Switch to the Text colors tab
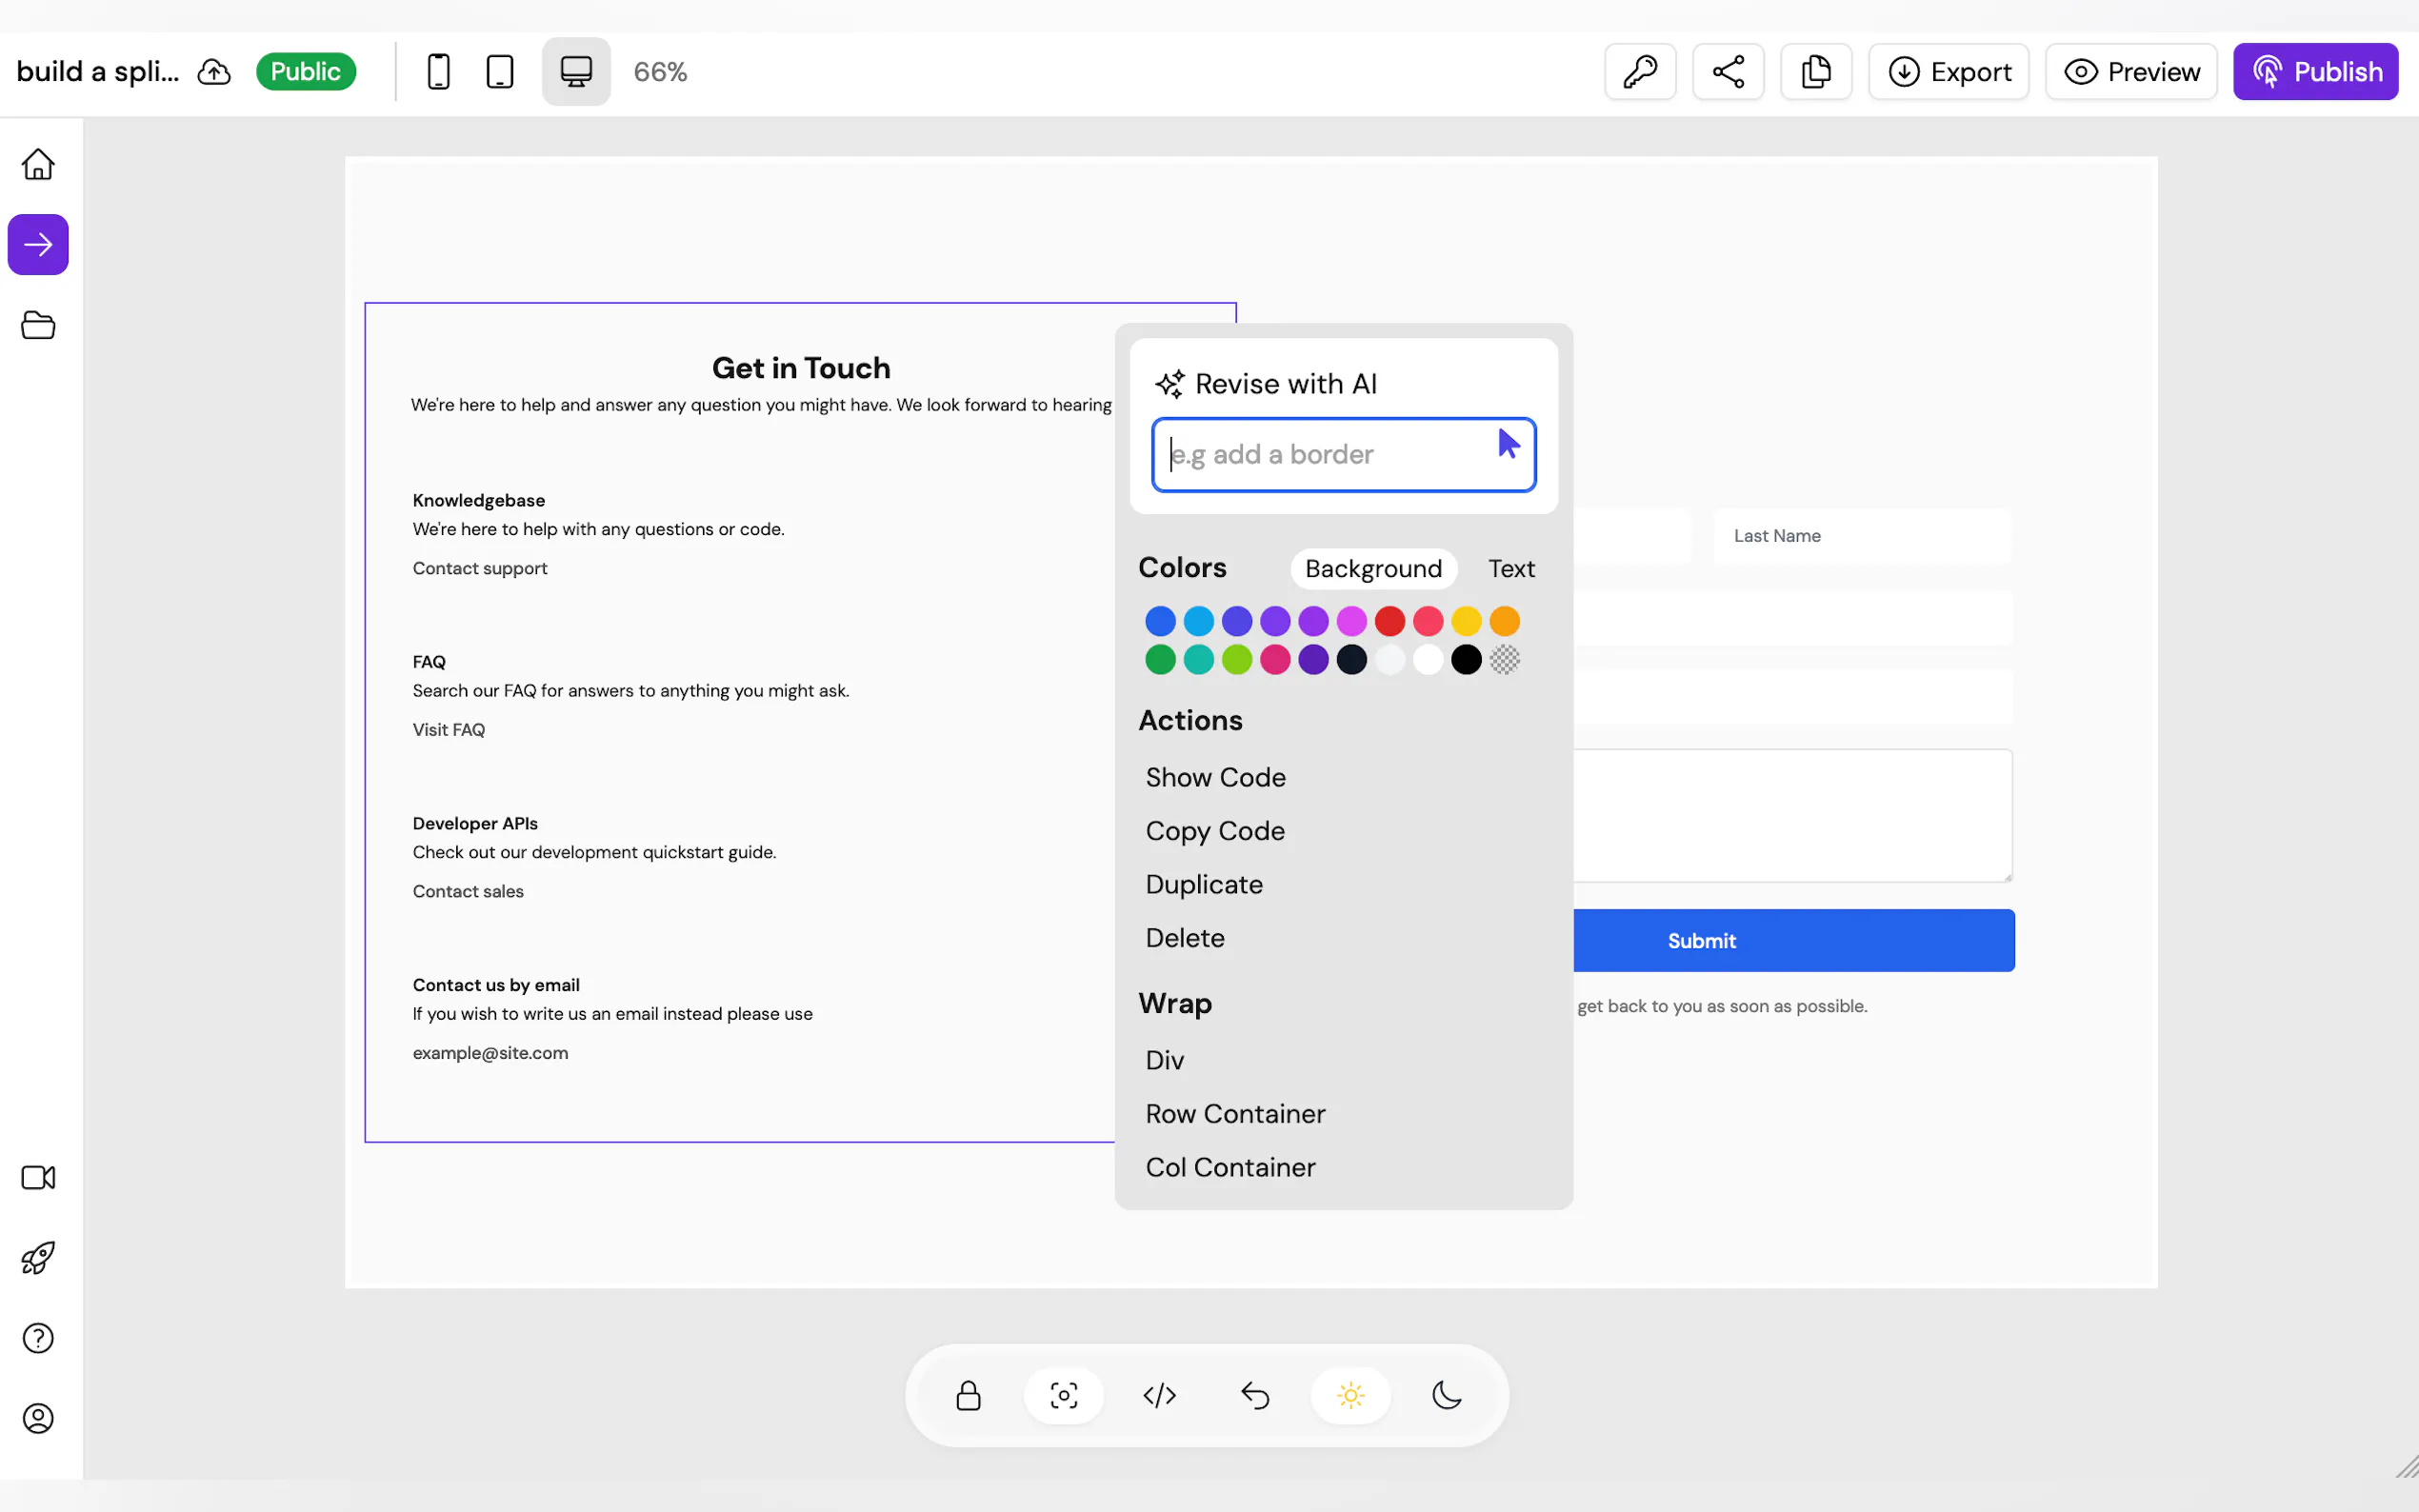 1510,568
